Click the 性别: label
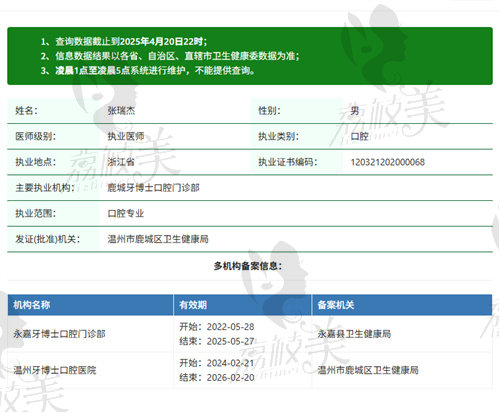Viewport: 500px width, 413px height. (x=269, y=110)
